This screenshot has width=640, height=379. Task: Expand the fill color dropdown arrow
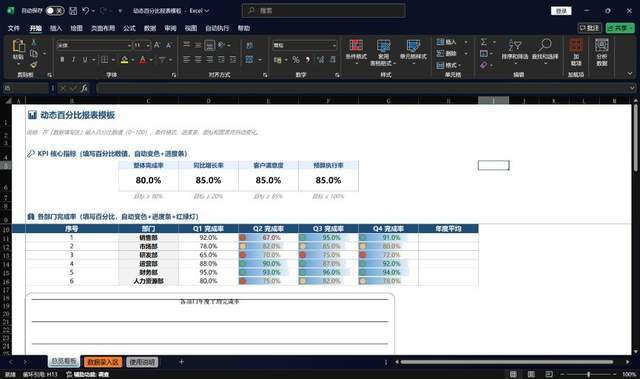coord(133,60)
